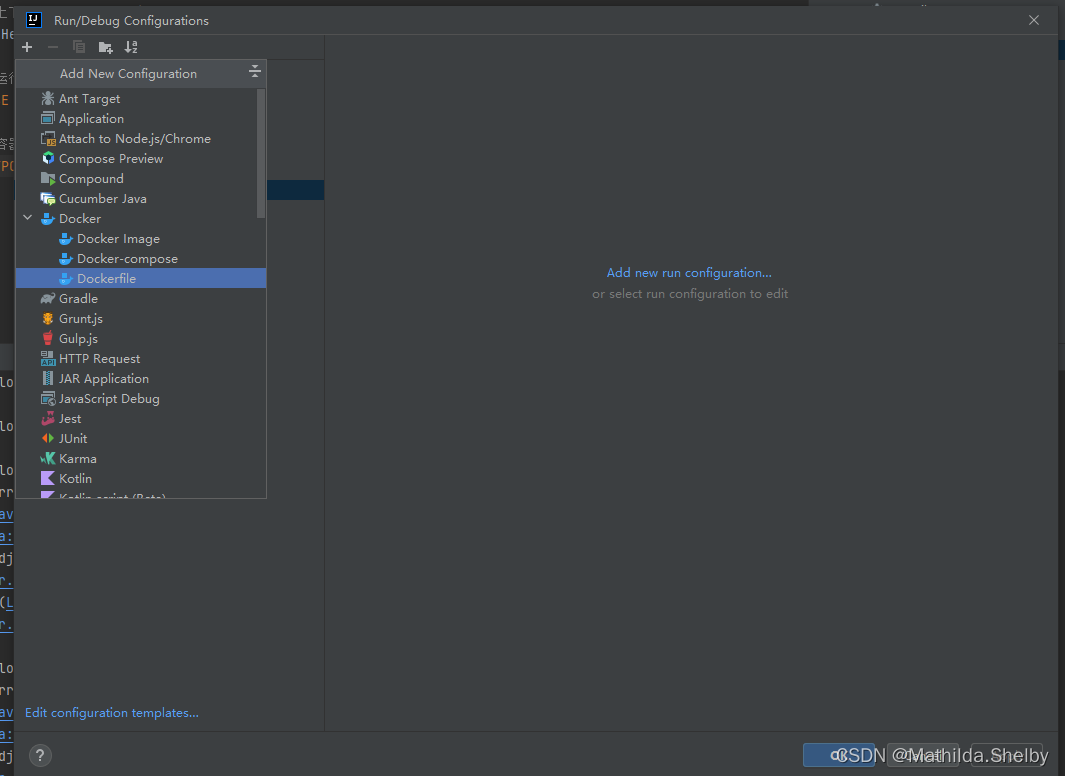Select JavaScript Debug configuration
Image resolution: width=1065 pixels, height=776 pixels.
tap(141, 399)
